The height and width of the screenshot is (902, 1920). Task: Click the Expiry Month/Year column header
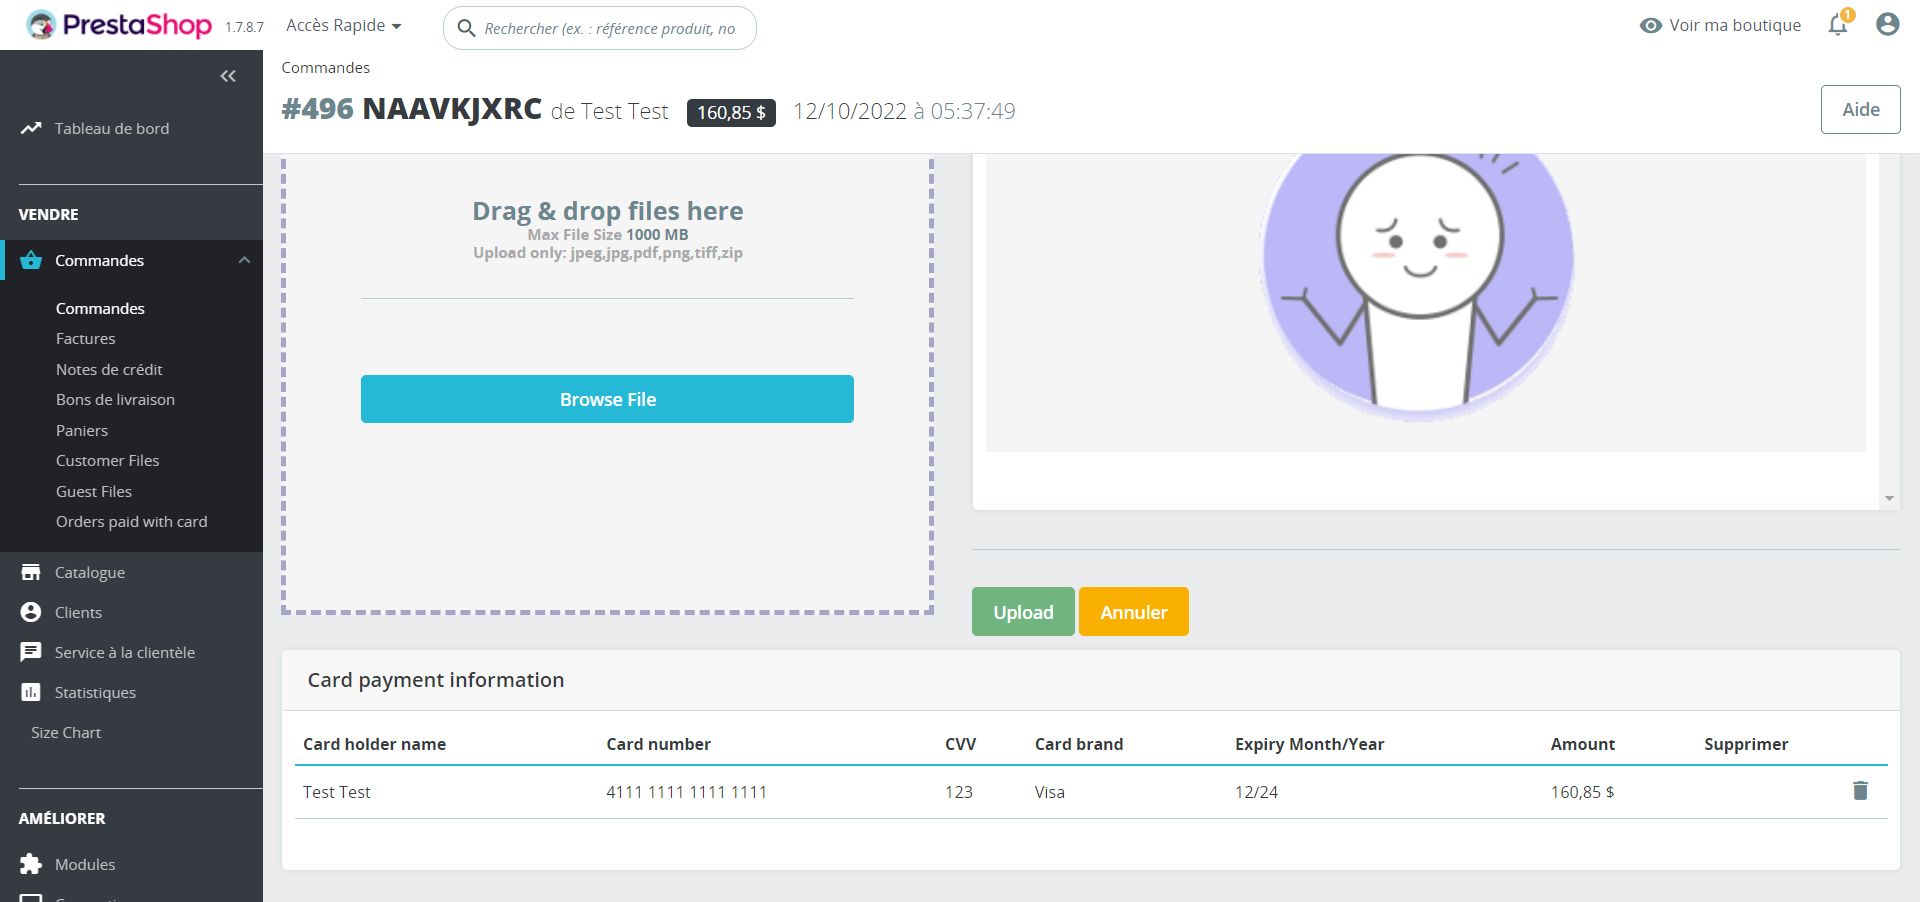click(1309, 744)
